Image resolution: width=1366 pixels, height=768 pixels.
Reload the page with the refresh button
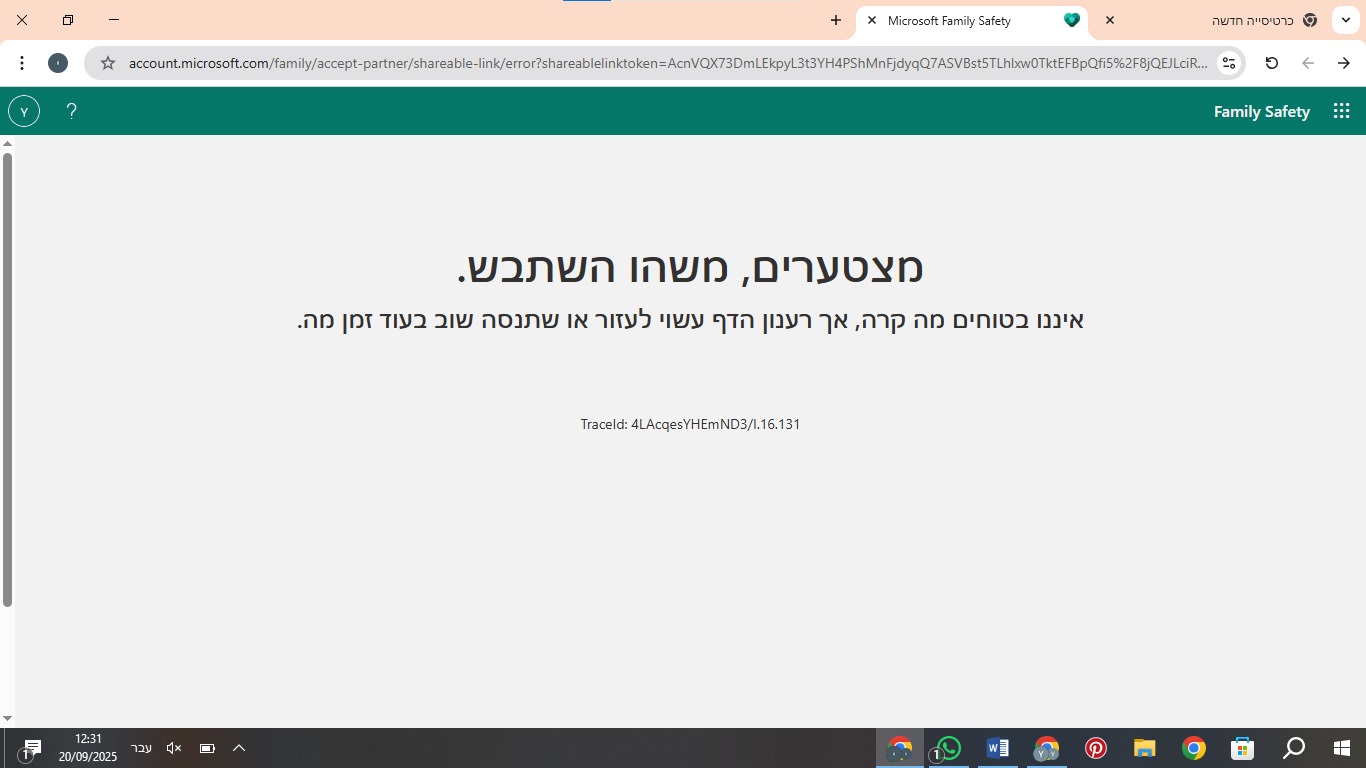[1272, 63]
